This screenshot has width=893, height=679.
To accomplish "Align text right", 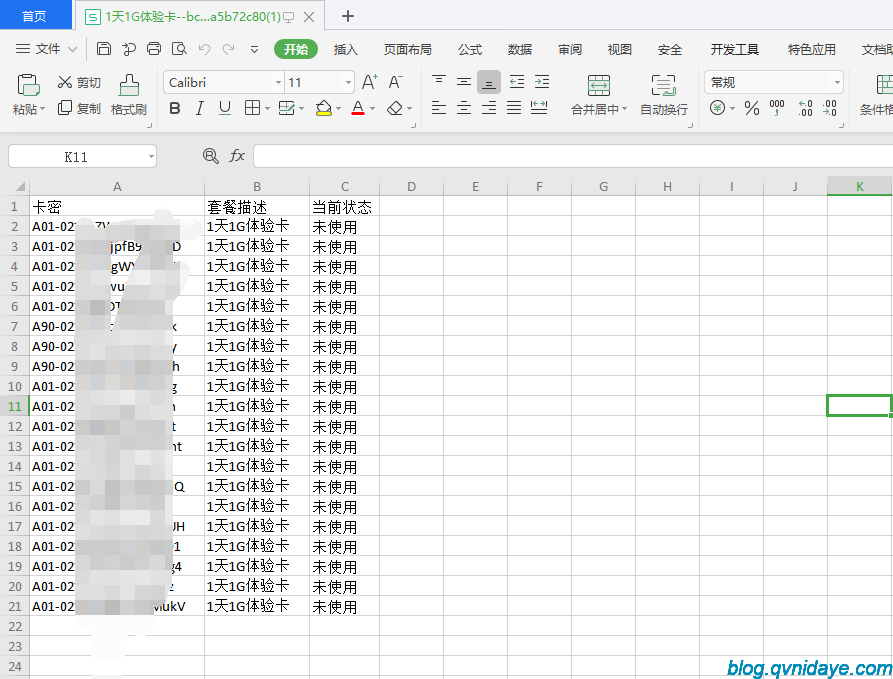I will pos(489,108).
